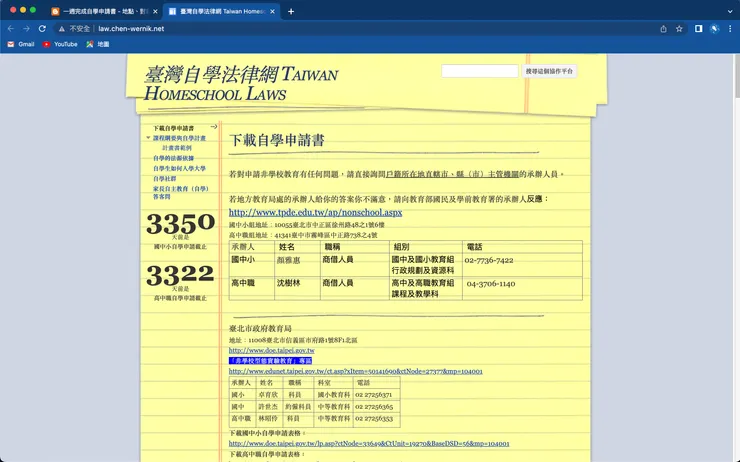Close the 臺灣自學法律網 tab

click(272, 11)
